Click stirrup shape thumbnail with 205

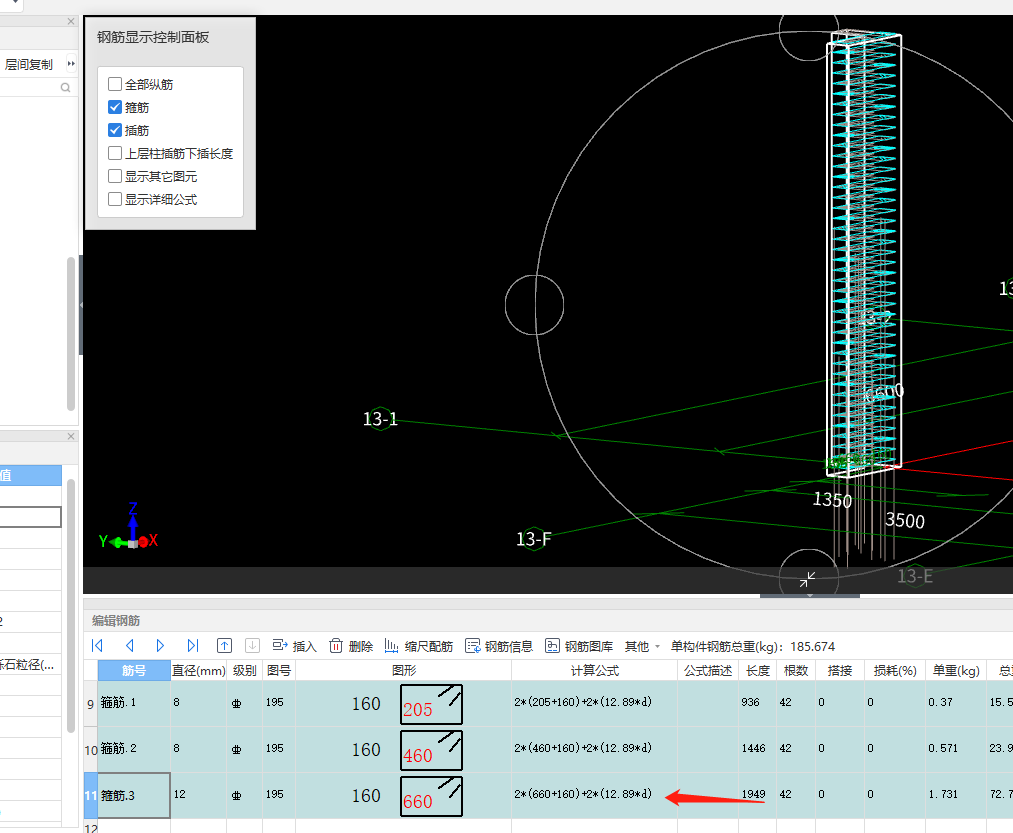point(431,704)
